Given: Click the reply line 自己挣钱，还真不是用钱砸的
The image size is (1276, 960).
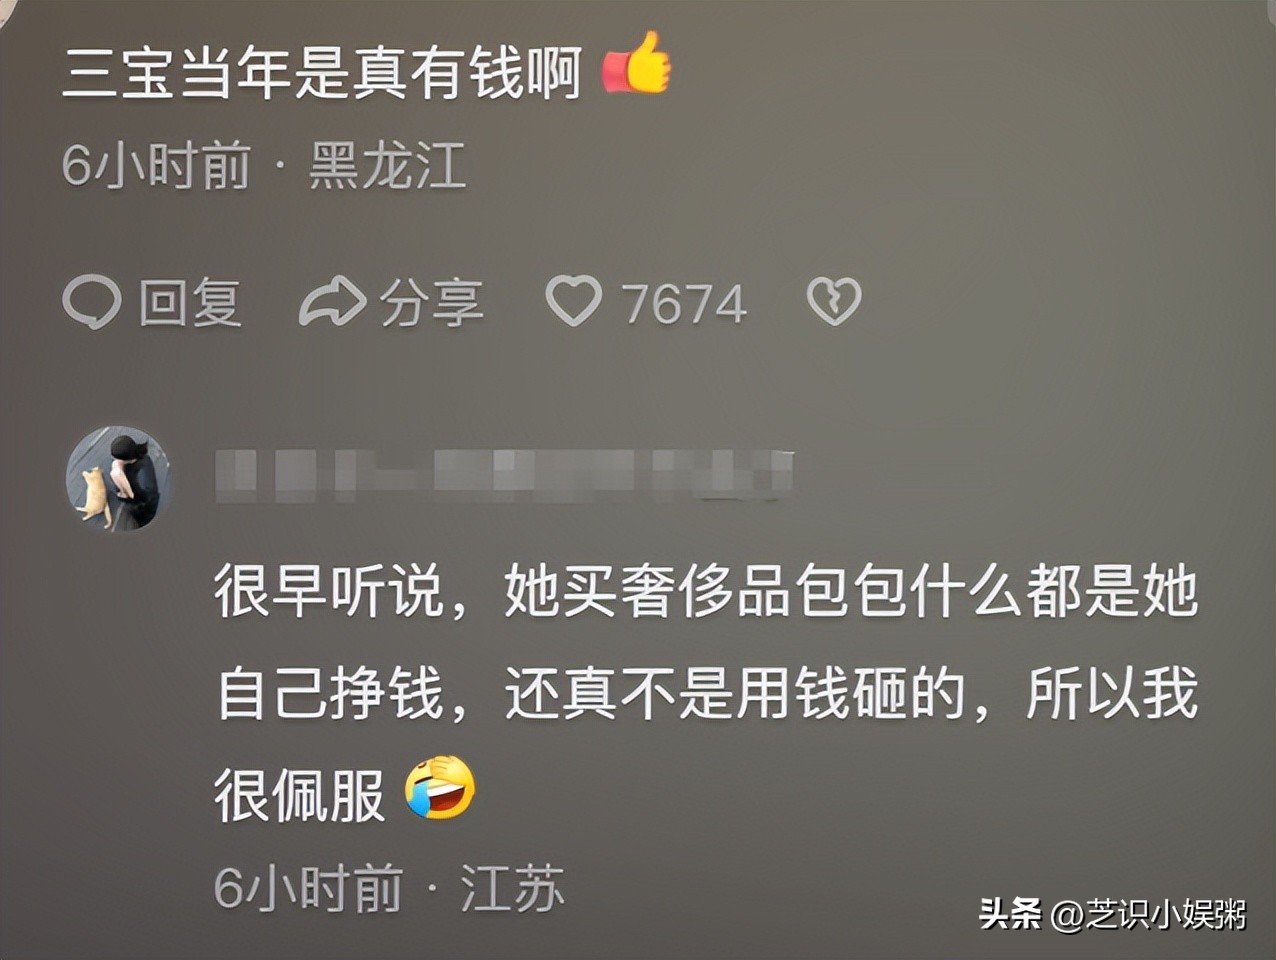Looking at the screenshot, I should [x=592, y=693].
